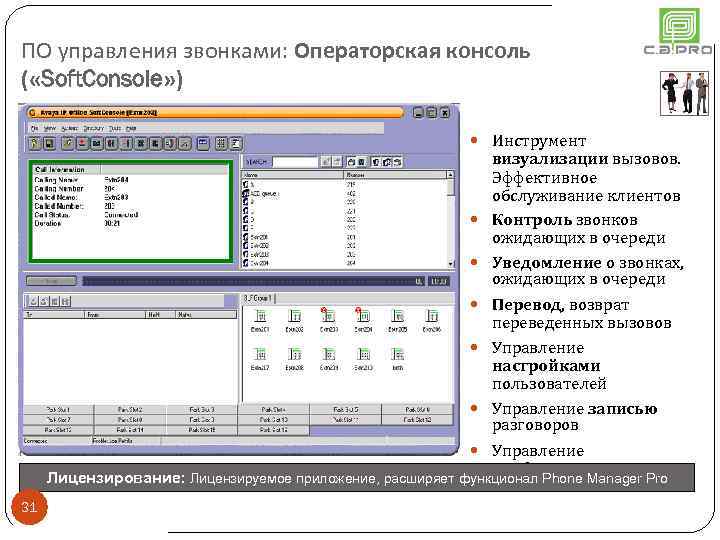This screenshot has width=720, height=540.
Task: Click the red hang-up phone toolbar icon
Action: coord(82,144)
